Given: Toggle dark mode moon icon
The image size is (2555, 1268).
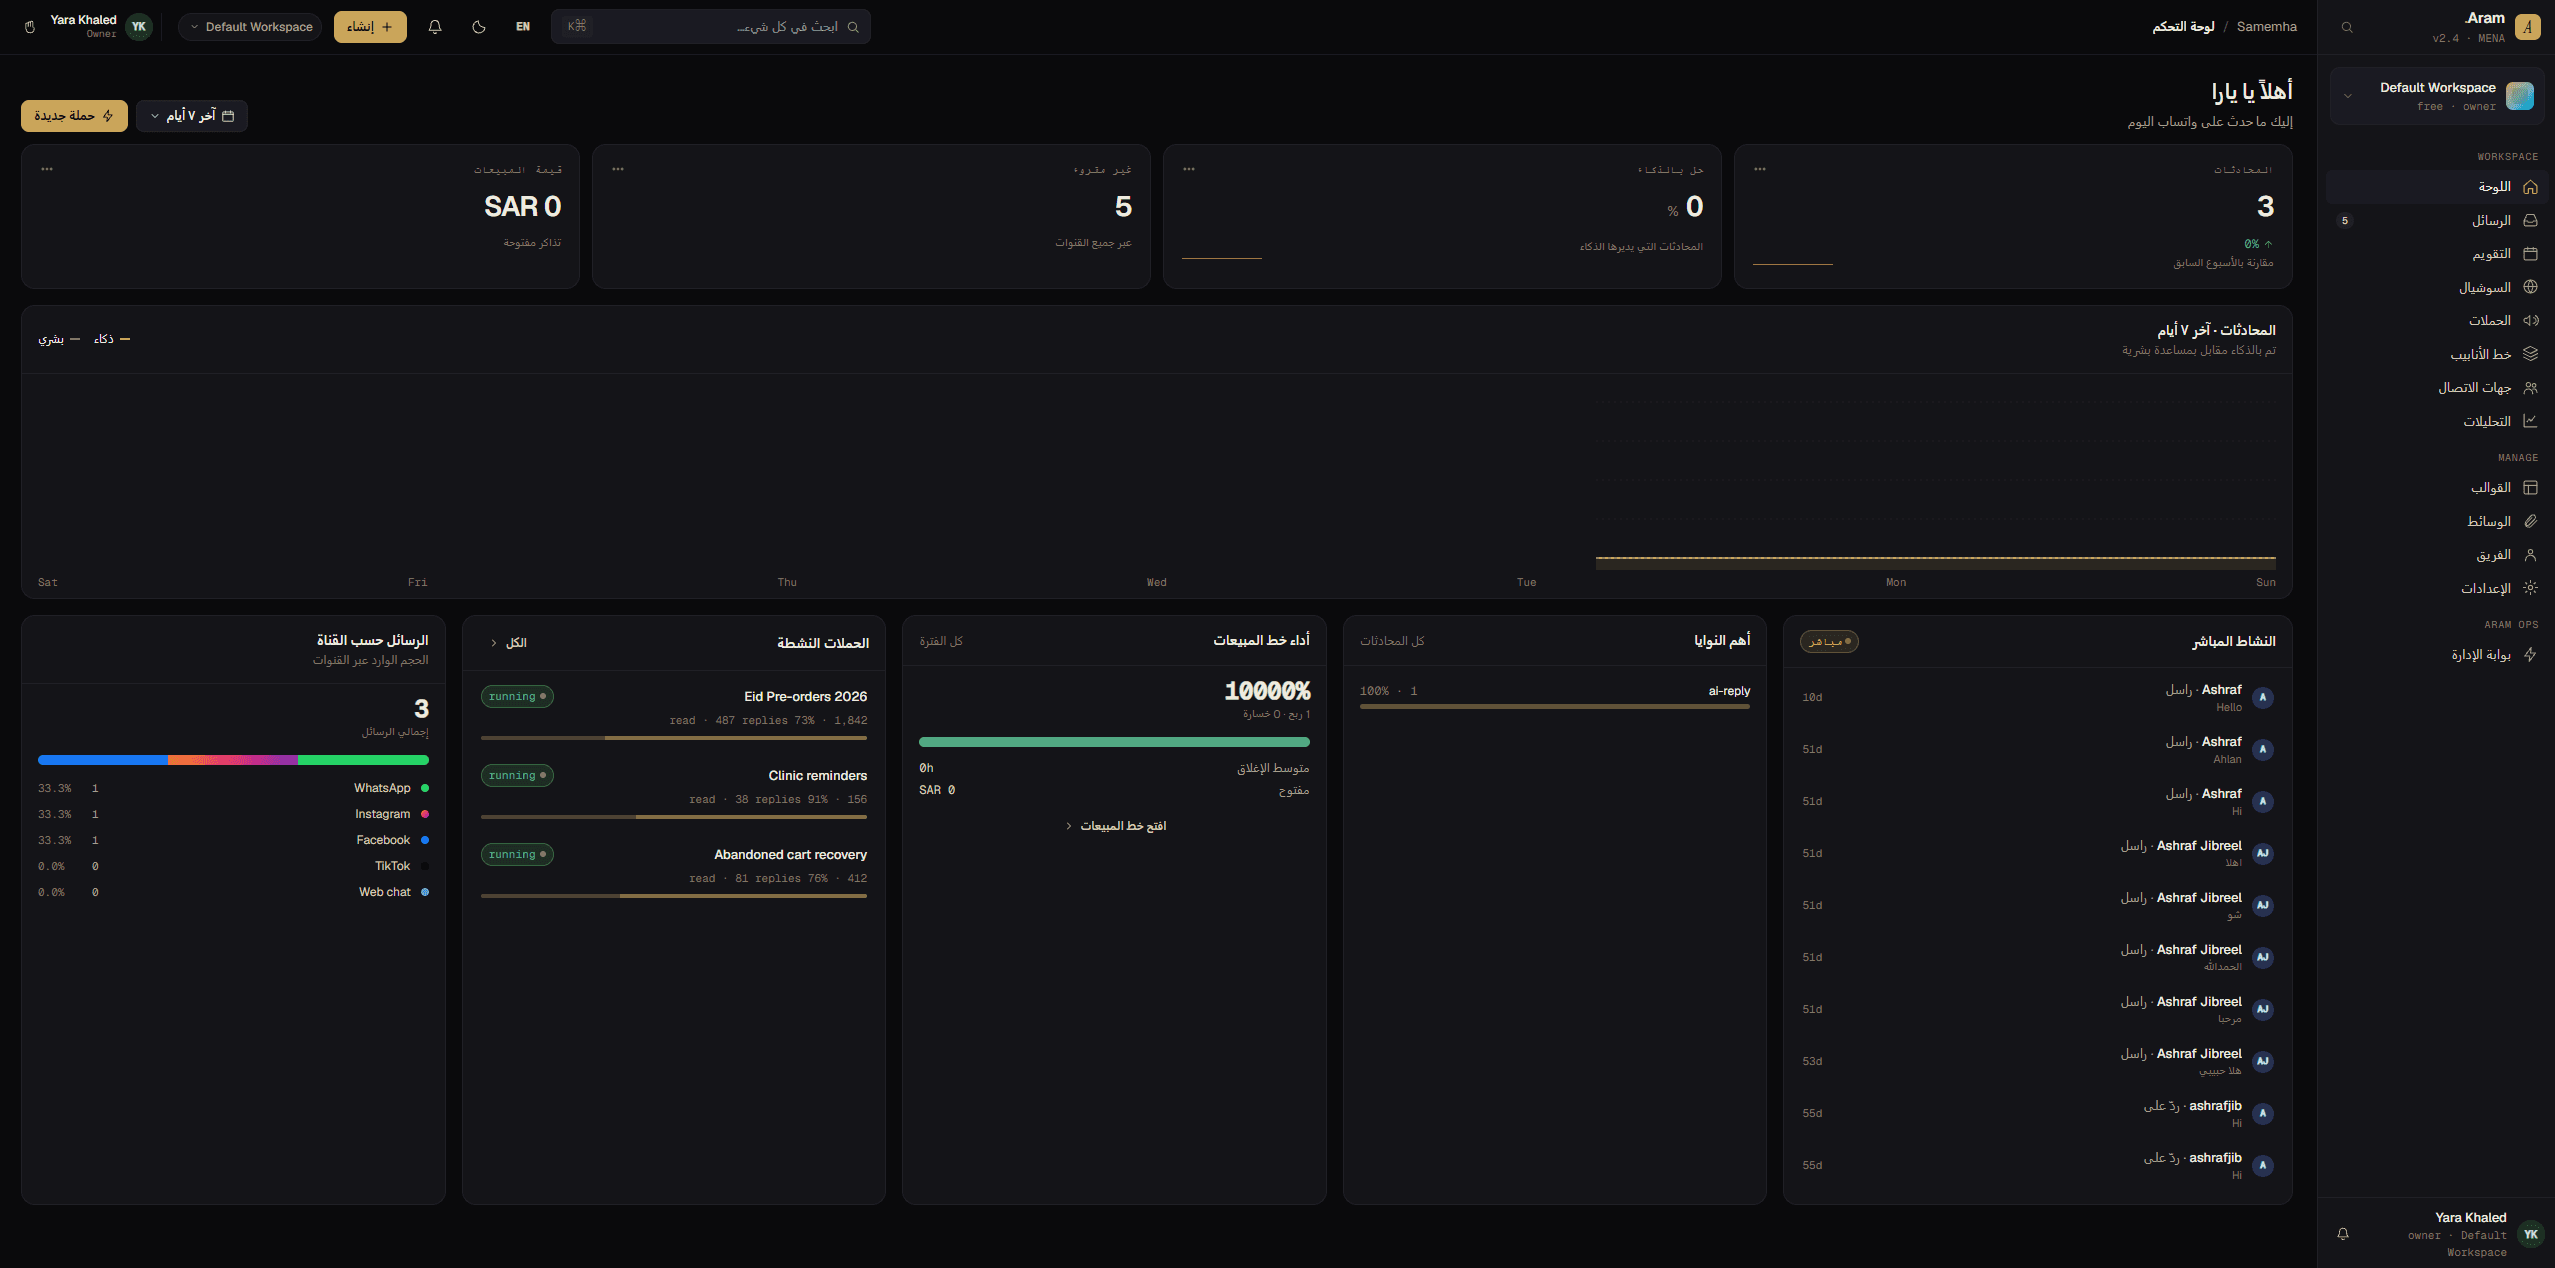Looking at the screenshot, I should [x=479, y=27].
